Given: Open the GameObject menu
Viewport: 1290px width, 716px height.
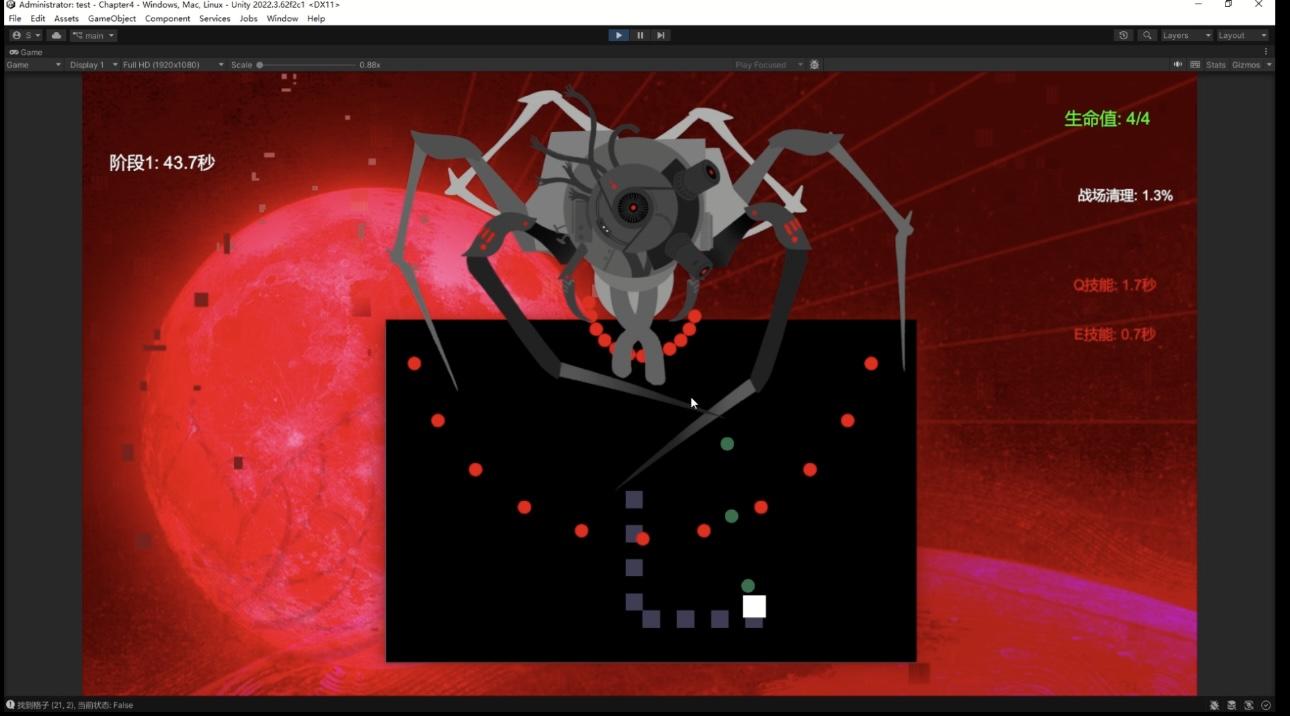Looking at the screenshot, I should coord(111,19).
